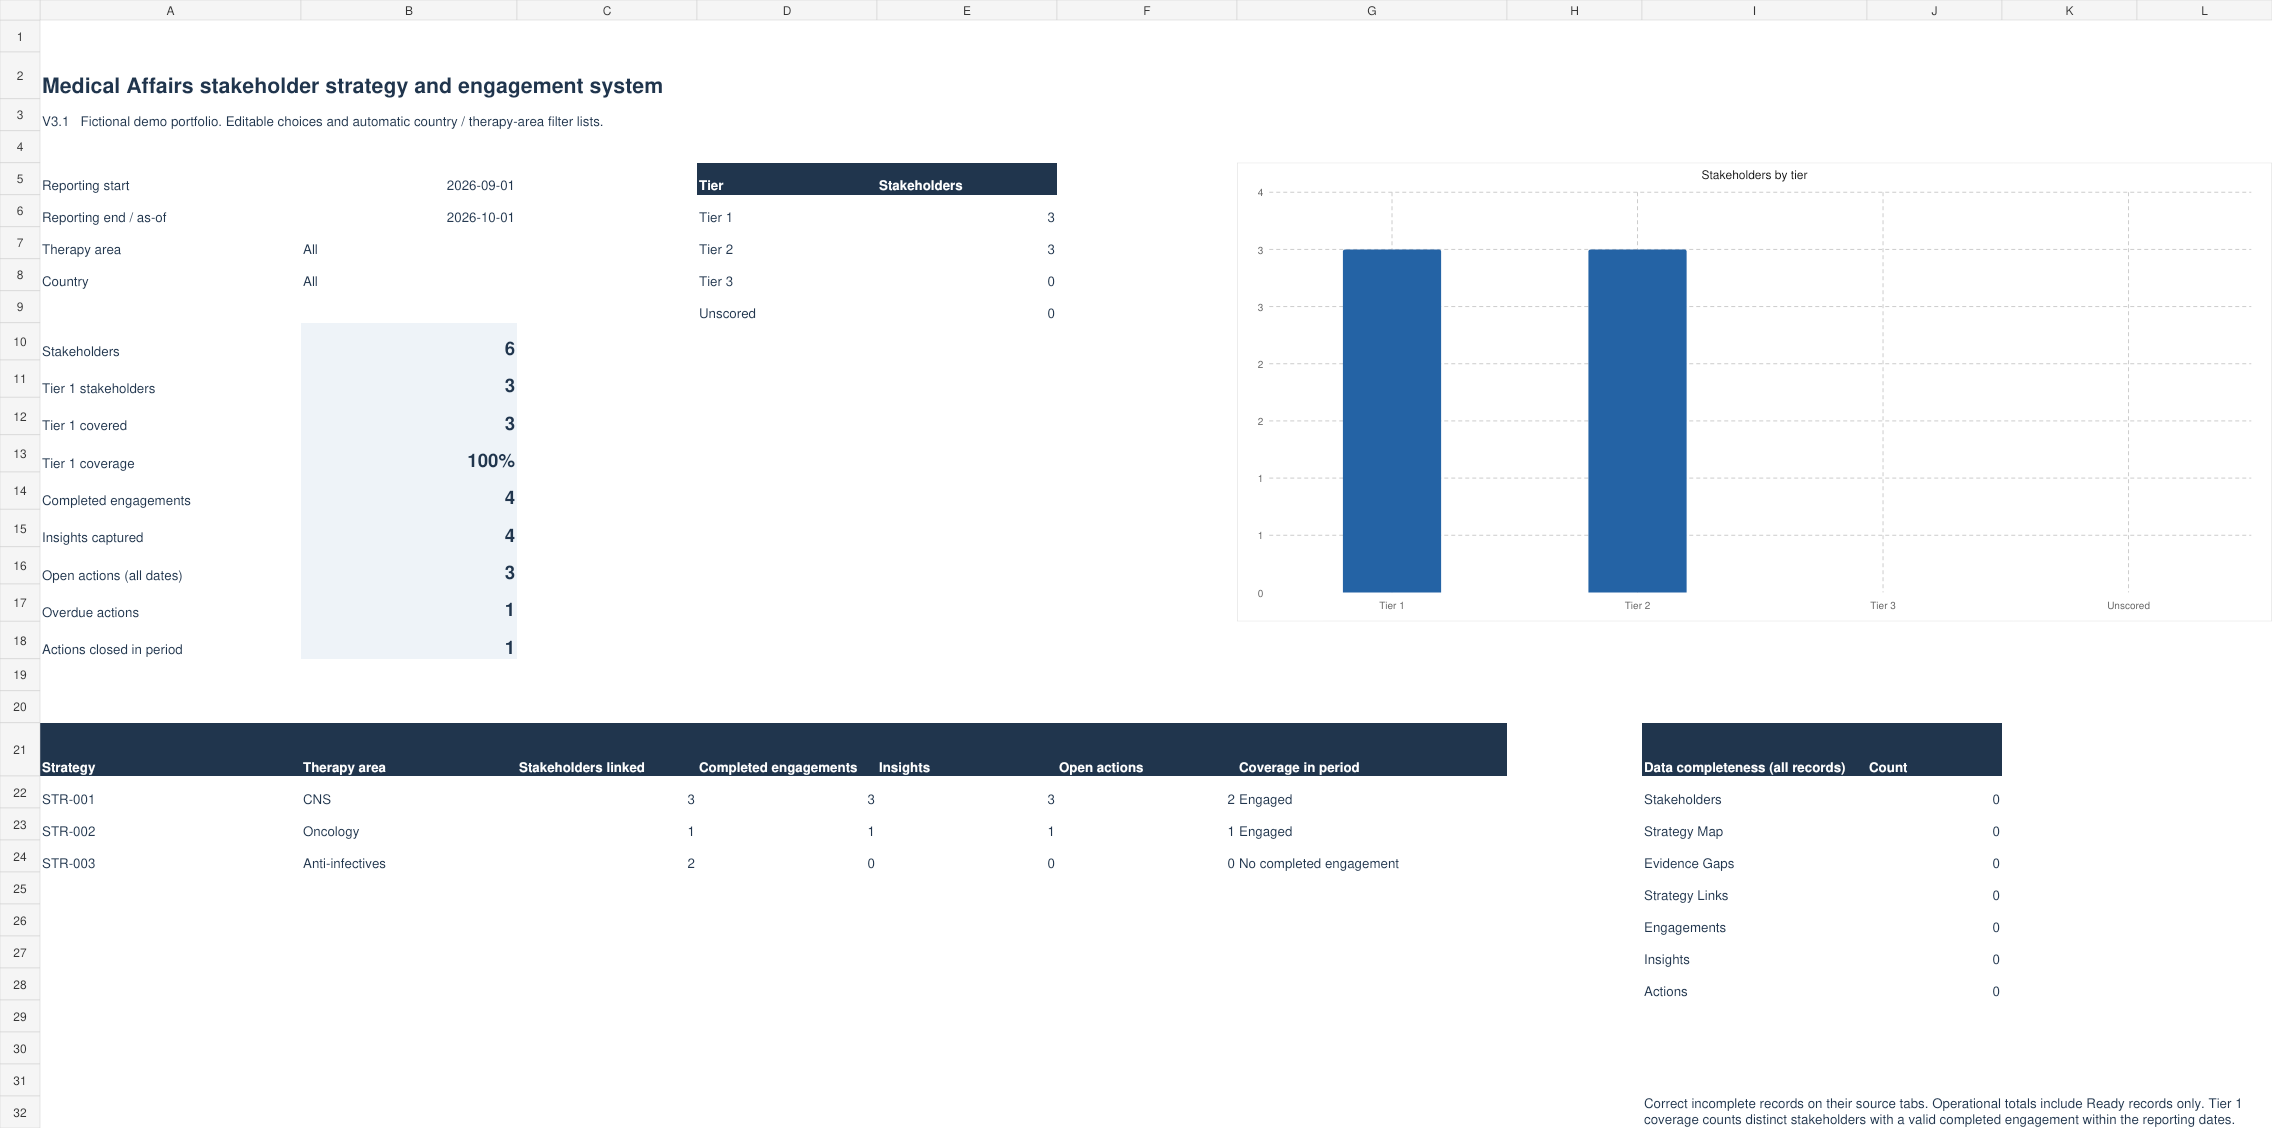2272x1128 pixels.
Task: Select the Reporting start date 2026-09-01 cell
Action: coord(408,179)
